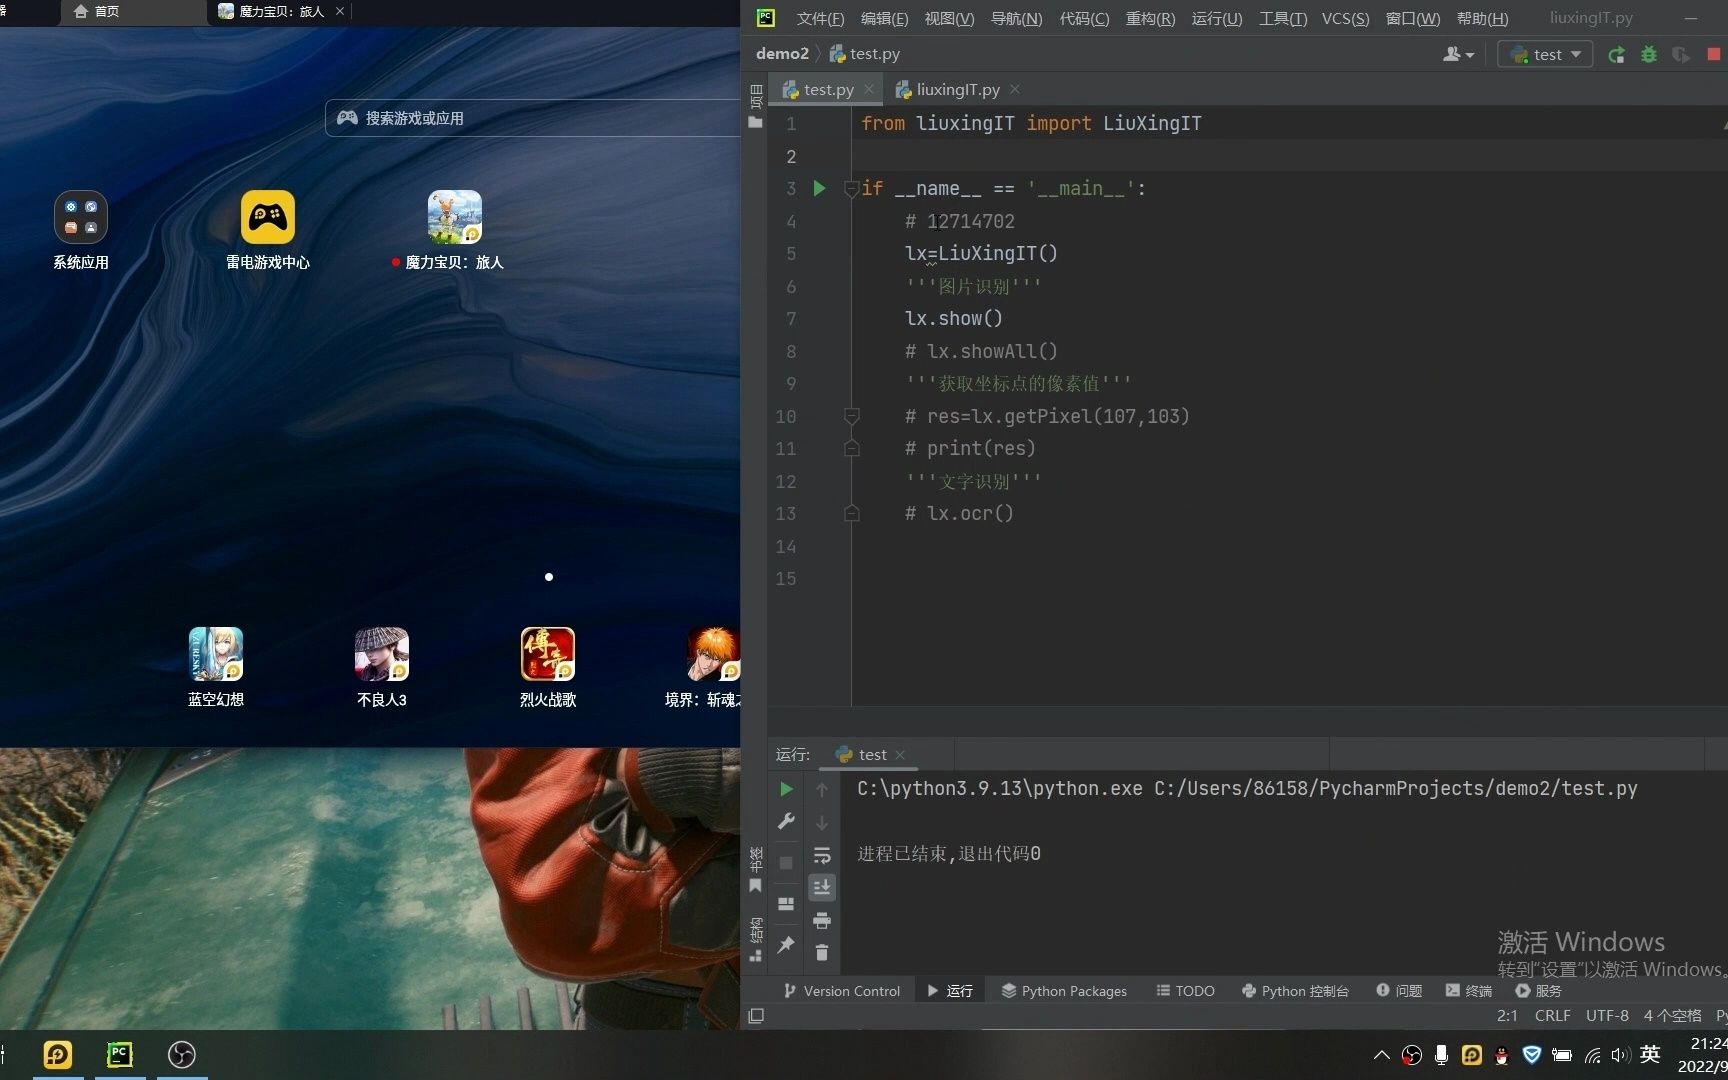The width and height of the screenshot is (1728, 1080).
Task: Toggle the fold marker on line 10
Action: point(851,416)
